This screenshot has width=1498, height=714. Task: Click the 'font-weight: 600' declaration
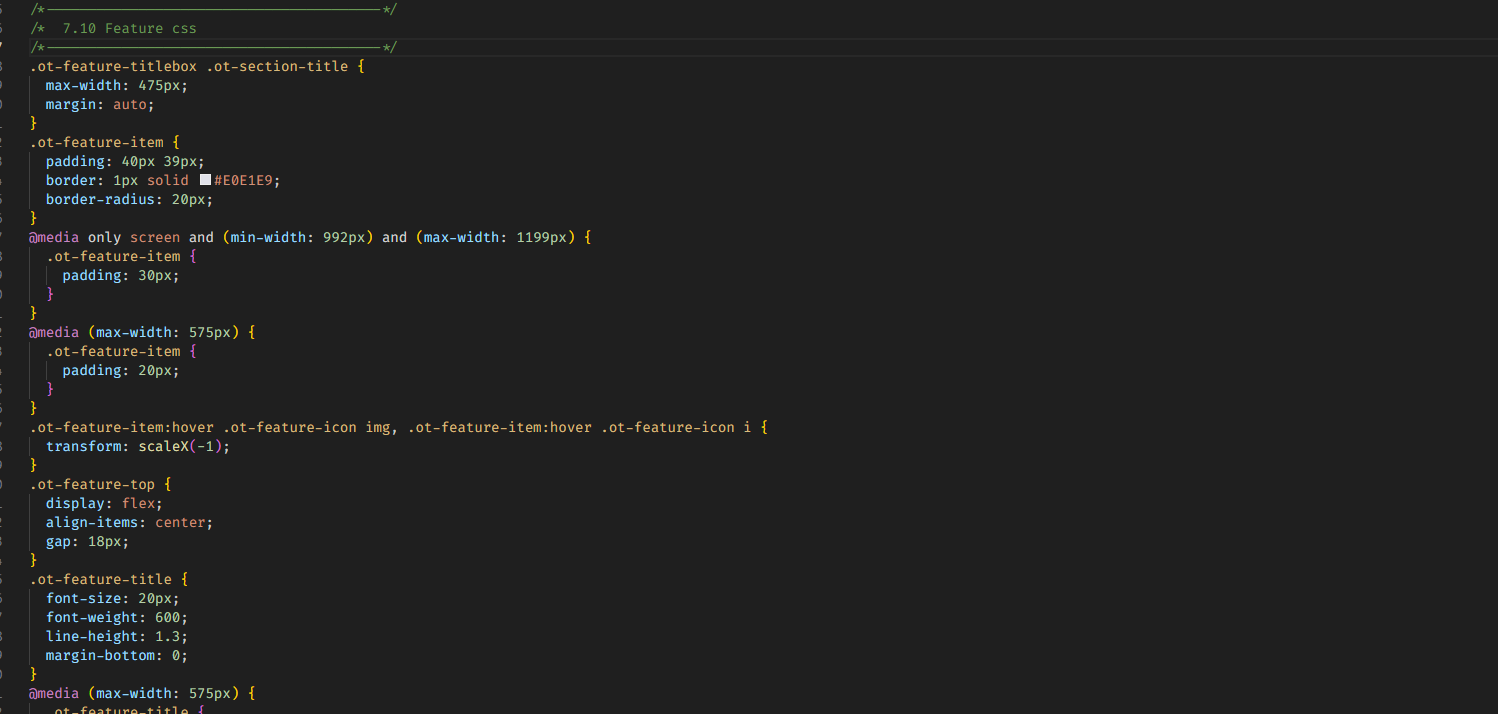(117, 617)
